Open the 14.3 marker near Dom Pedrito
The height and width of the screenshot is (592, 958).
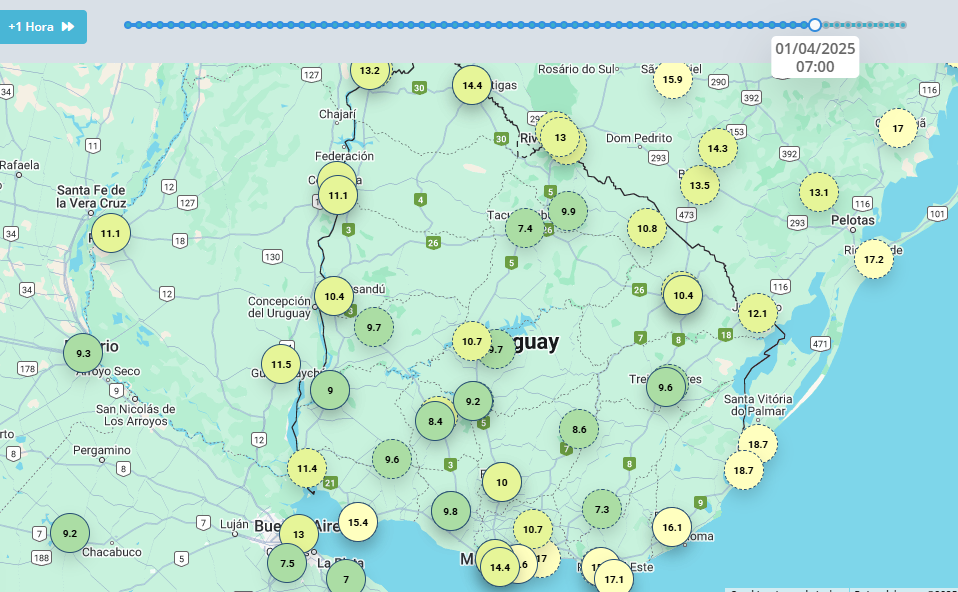pyautogui.click(x=718, y=148)
